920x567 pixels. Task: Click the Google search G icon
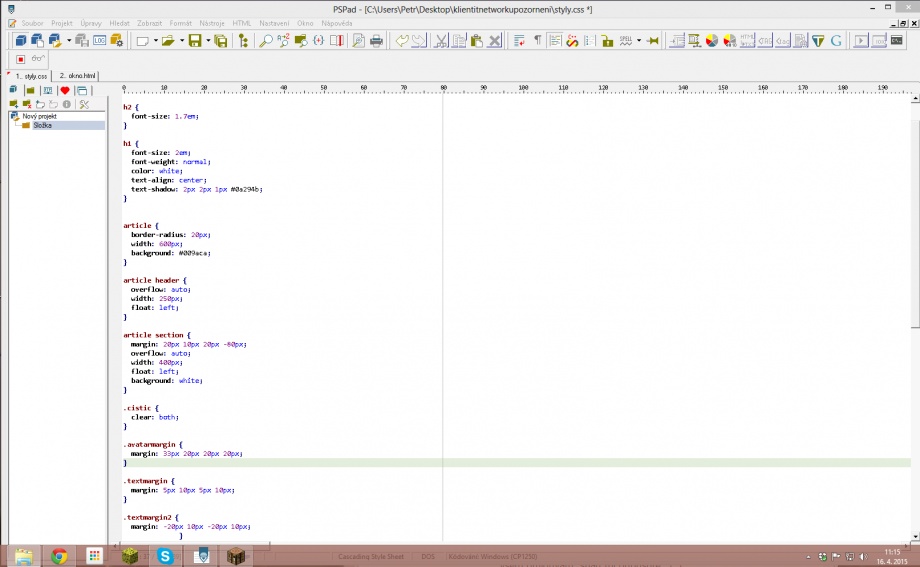pyautogui.click(x=835, y=41)
